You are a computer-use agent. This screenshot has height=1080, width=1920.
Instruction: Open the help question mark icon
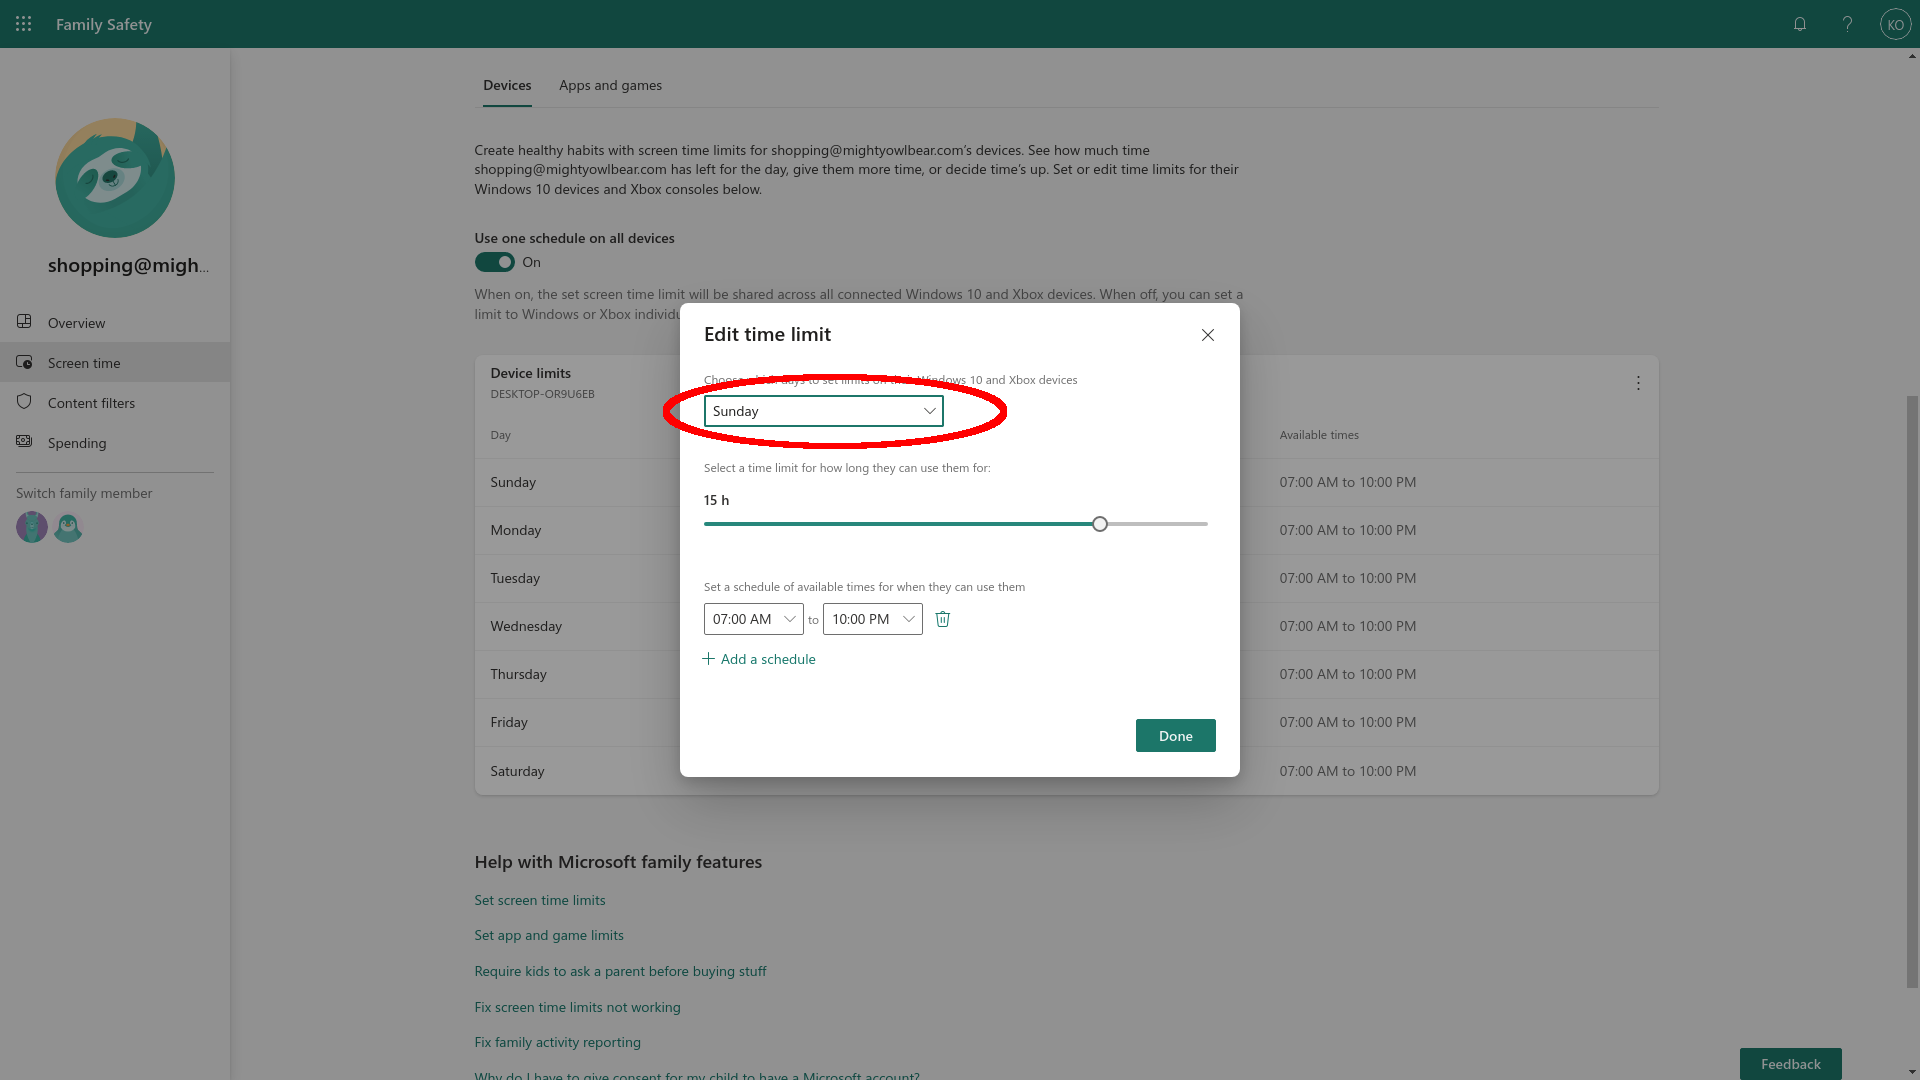tap(1847, 24)
